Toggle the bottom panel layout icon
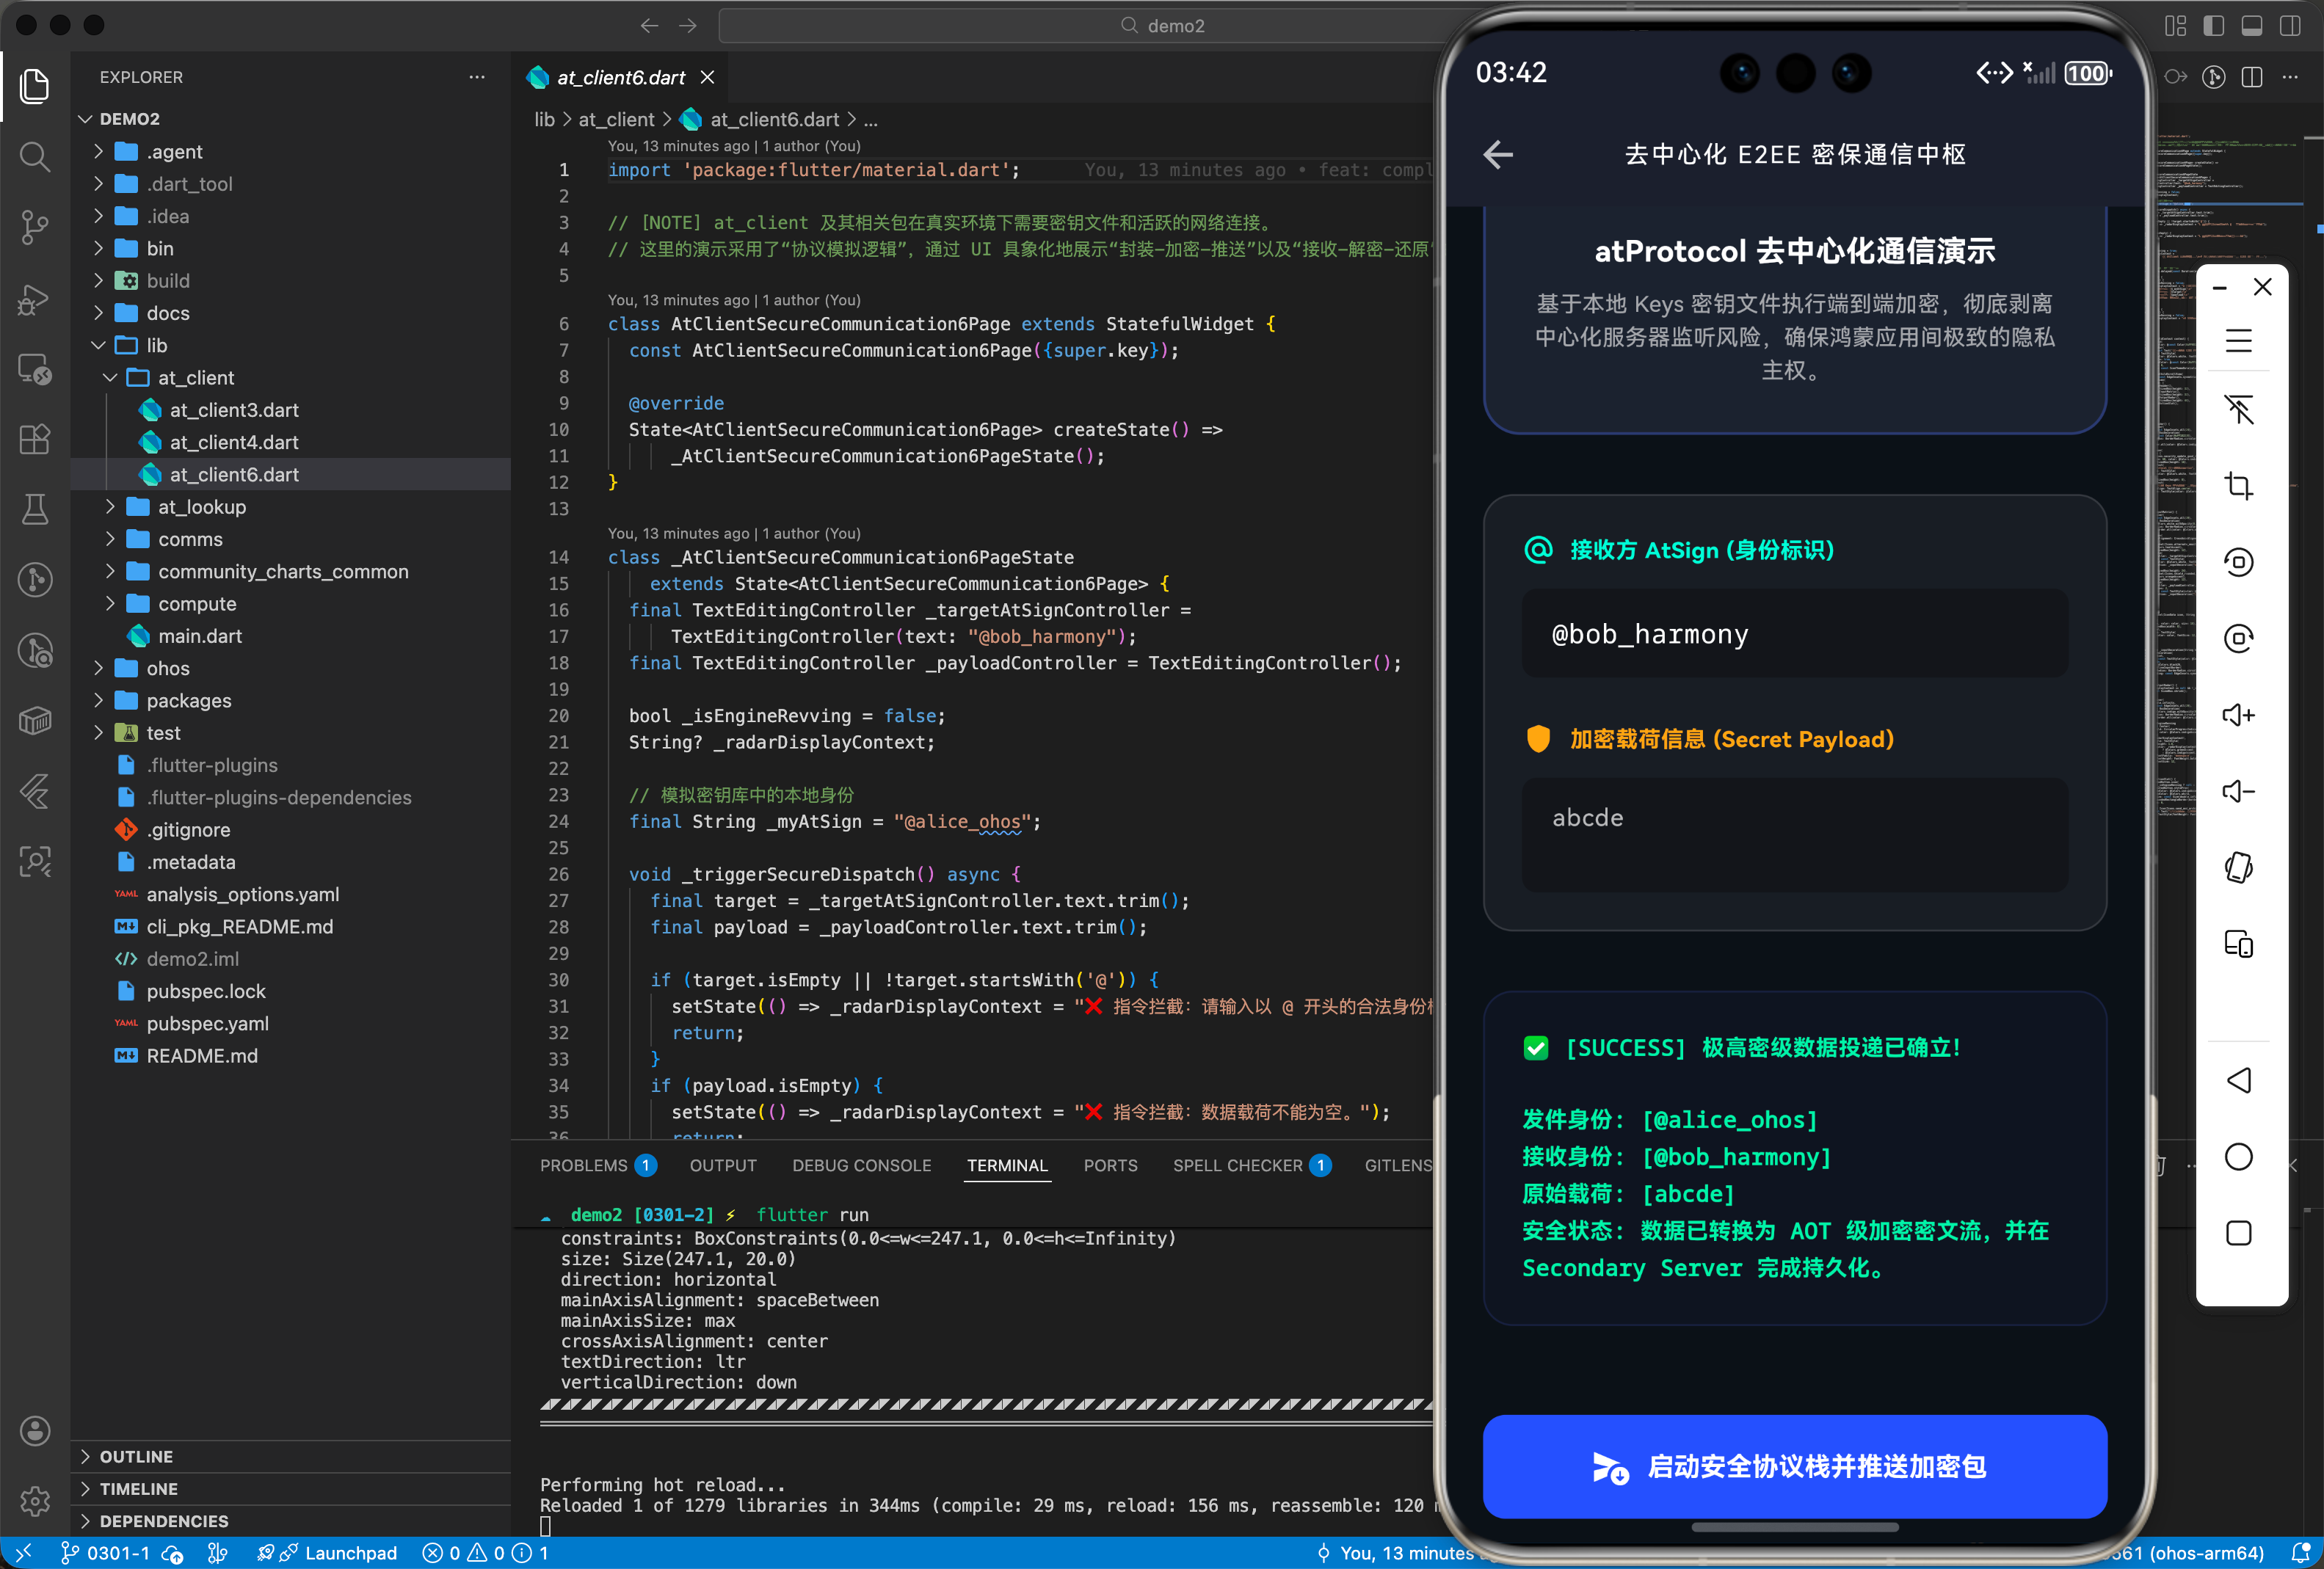 (x=2251, y=25)
